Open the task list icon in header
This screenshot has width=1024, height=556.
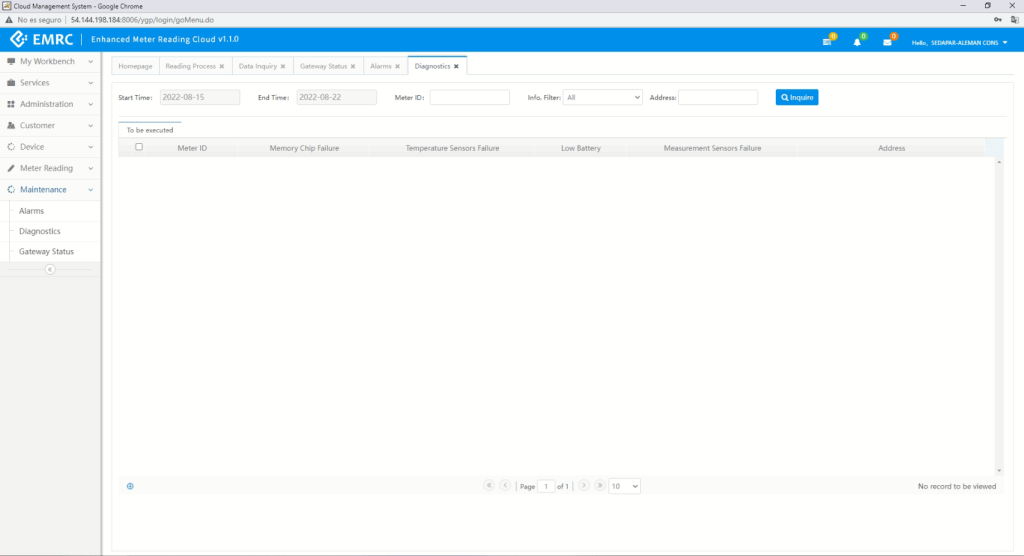click(x=827, y=42)
